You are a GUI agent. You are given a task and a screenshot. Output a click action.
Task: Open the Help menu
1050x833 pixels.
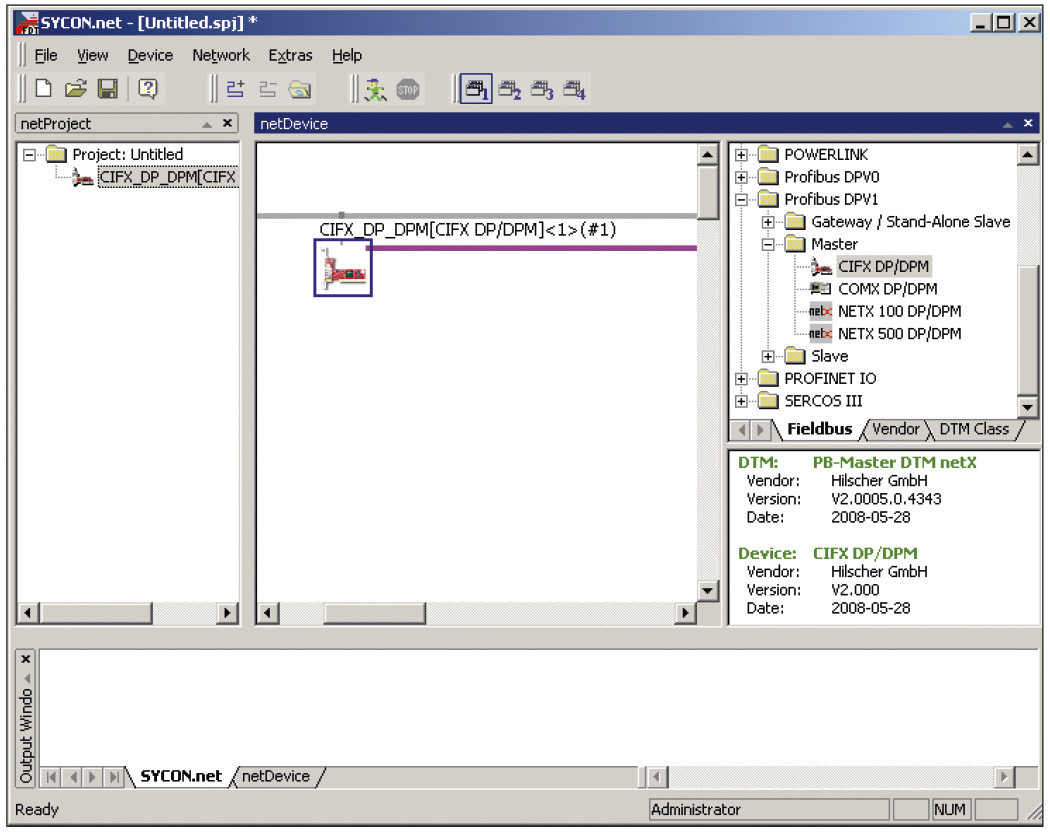347,56
